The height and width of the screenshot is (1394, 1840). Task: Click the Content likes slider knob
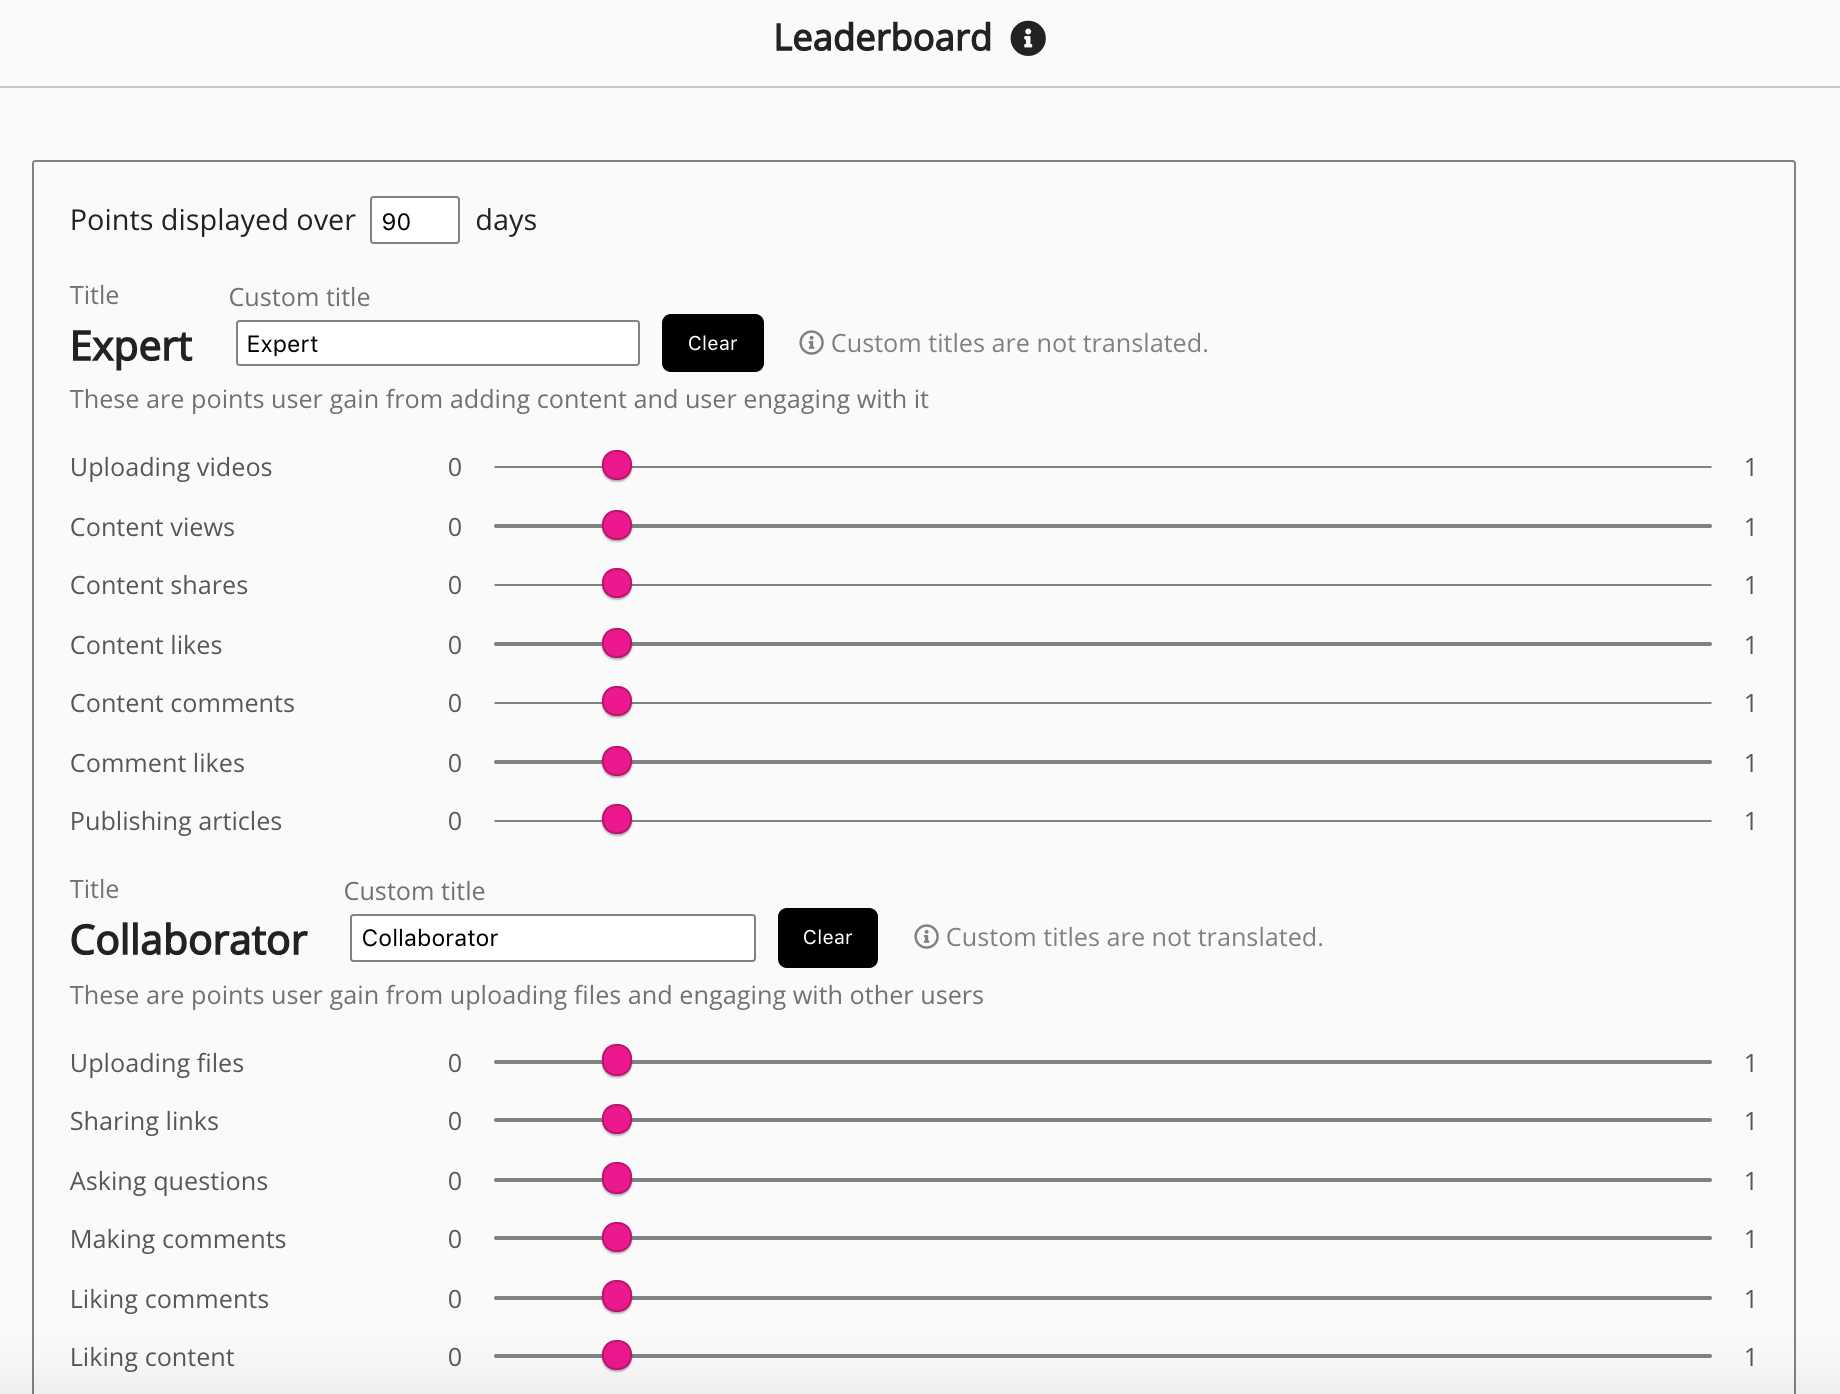[x=617, y=643]
